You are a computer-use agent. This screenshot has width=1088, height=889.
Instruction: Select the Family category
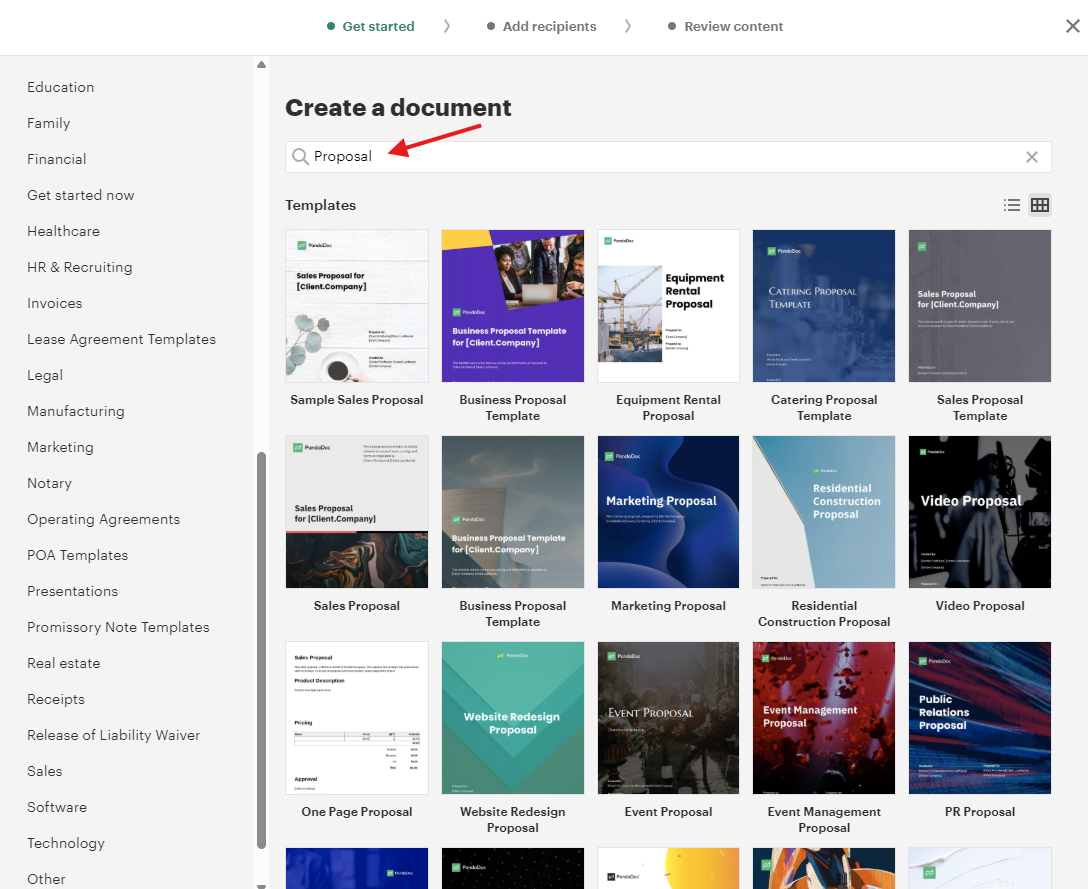49,123
